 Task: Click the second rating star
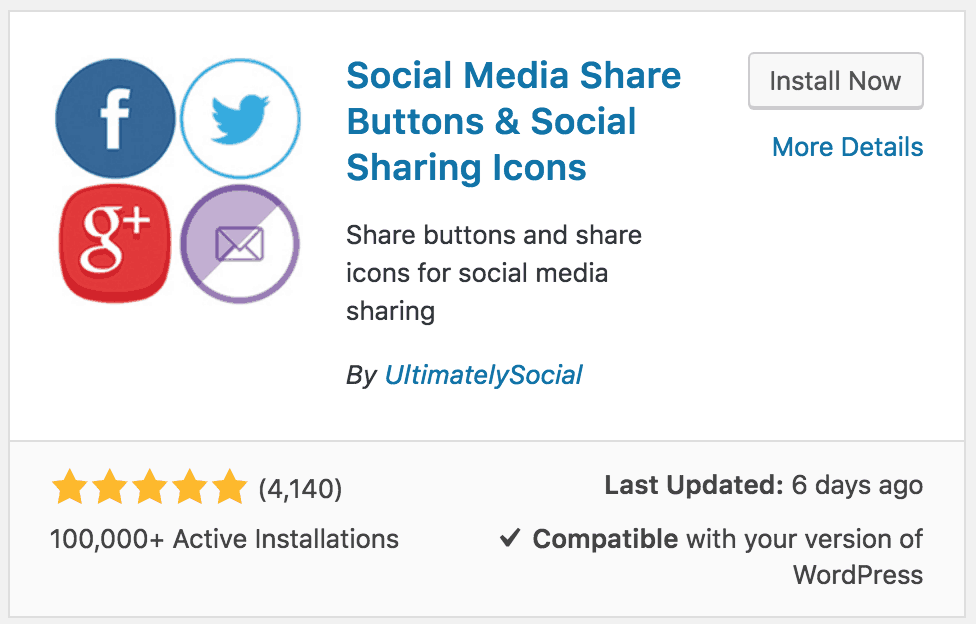(110, 486)
